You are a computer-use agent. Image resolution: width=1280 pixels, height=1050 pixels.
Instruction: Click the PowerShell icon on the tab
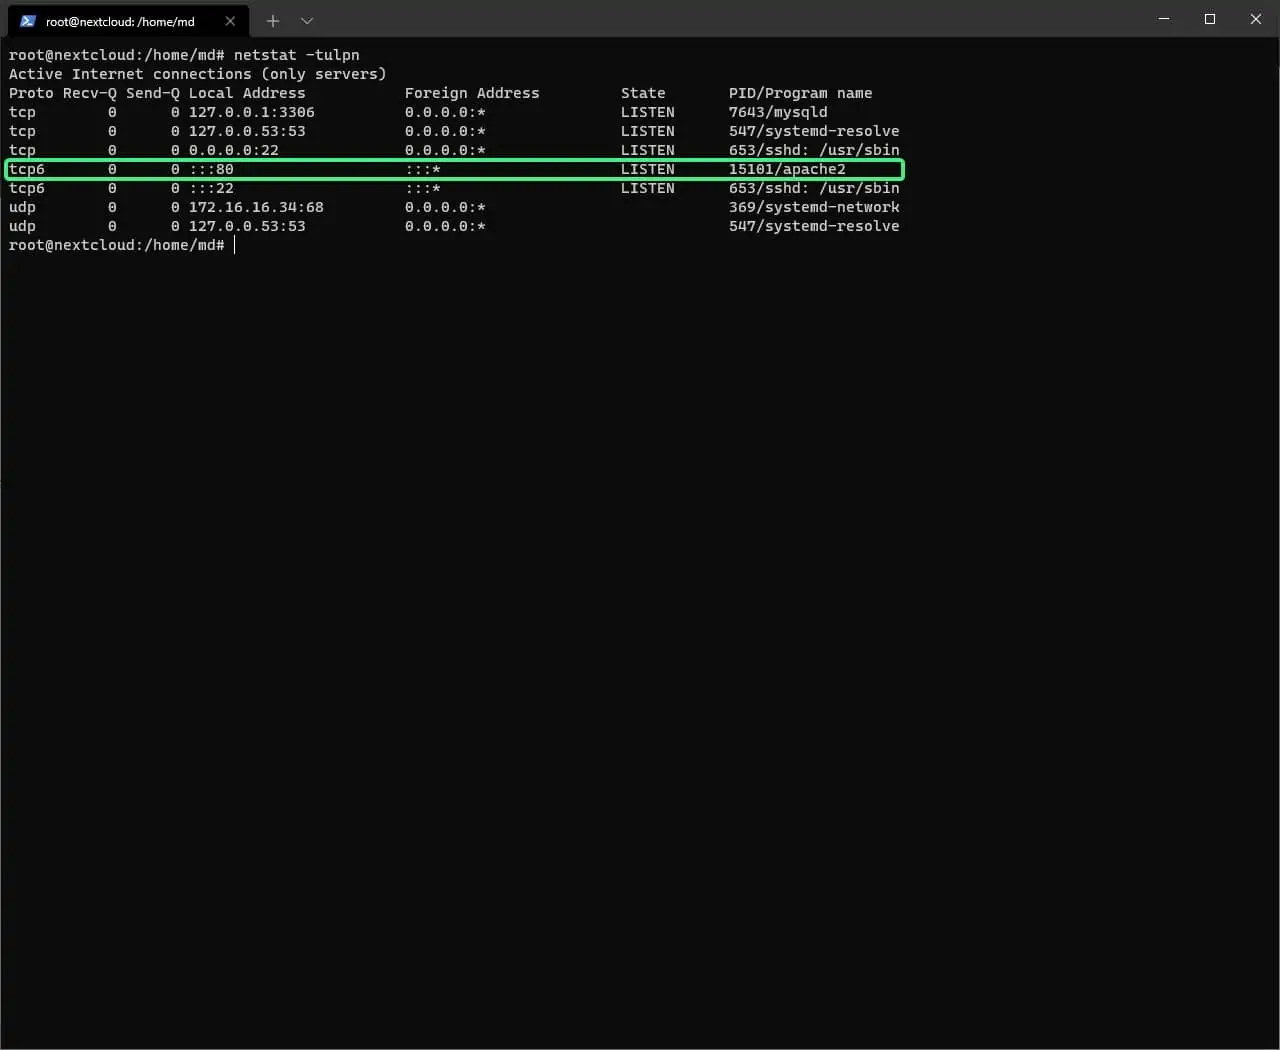28,21
